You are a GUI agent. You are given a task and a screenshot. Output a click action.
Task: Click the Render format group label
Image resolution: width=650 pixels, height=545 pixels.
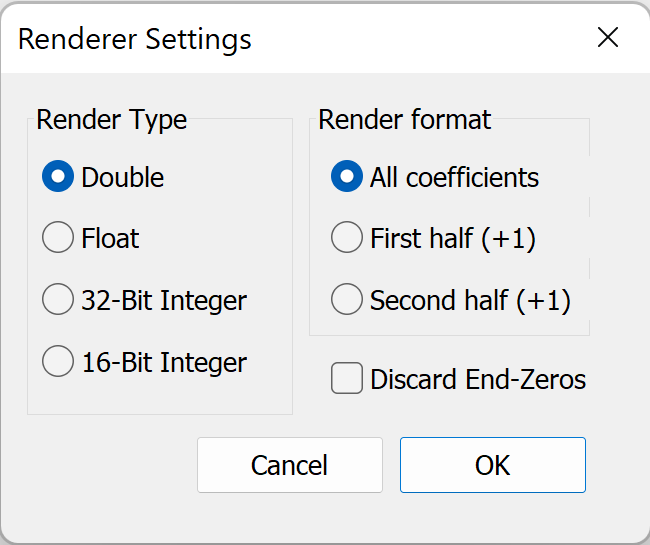tap(405, 120)
